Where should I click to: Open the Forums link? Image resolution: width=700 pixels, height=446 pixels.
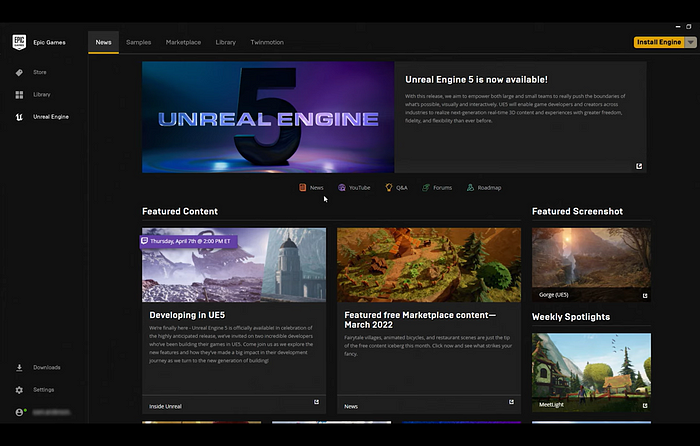(x=442, y=188)
